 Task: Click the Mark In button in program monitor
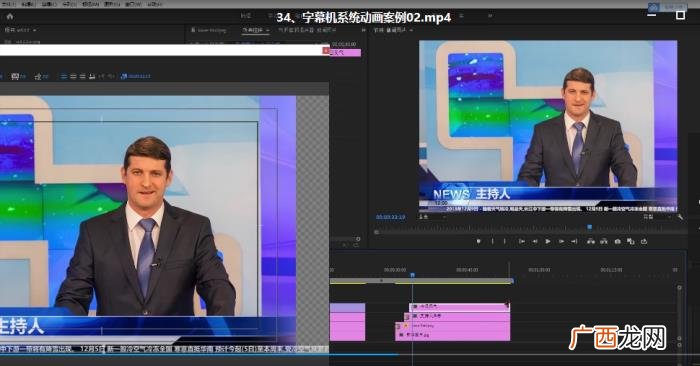click(492, 241)
